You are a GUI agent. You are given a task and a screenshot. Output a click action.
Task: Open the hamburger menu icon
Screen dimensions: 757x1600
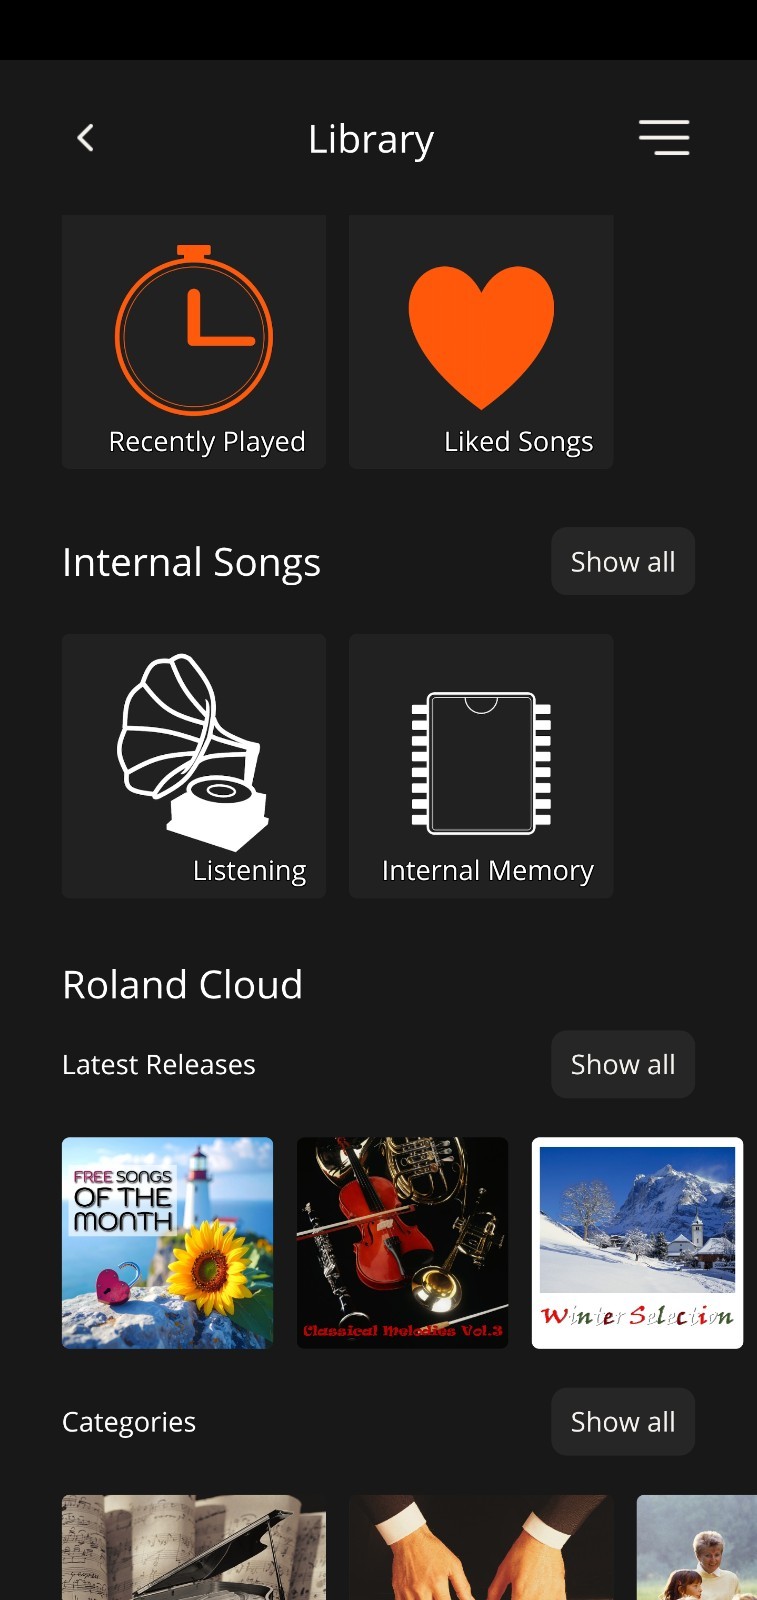point(664,138)
